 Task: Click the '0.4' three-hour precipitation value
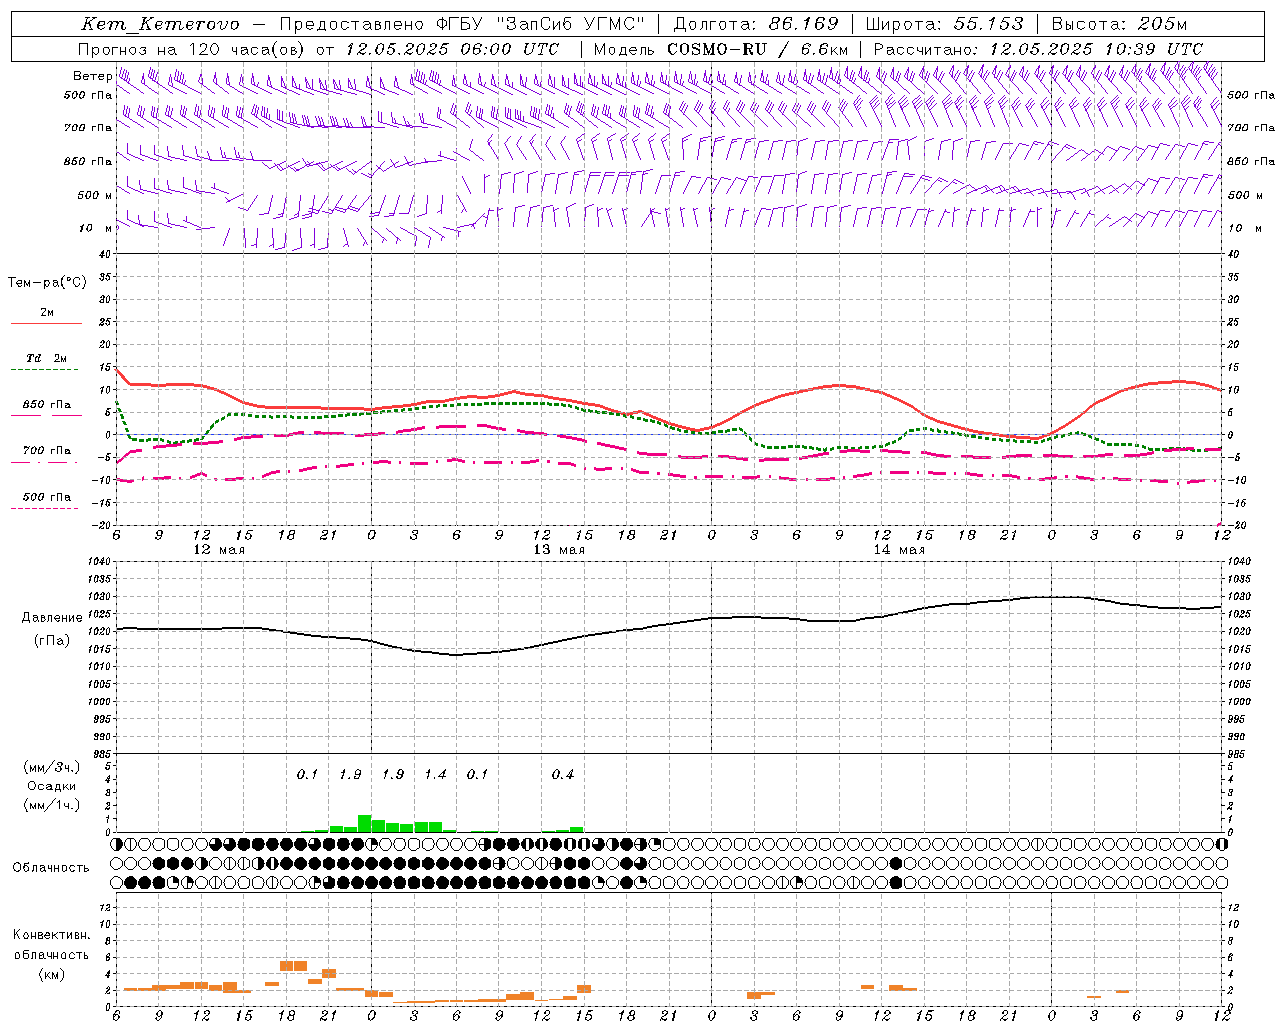[563, 774]
